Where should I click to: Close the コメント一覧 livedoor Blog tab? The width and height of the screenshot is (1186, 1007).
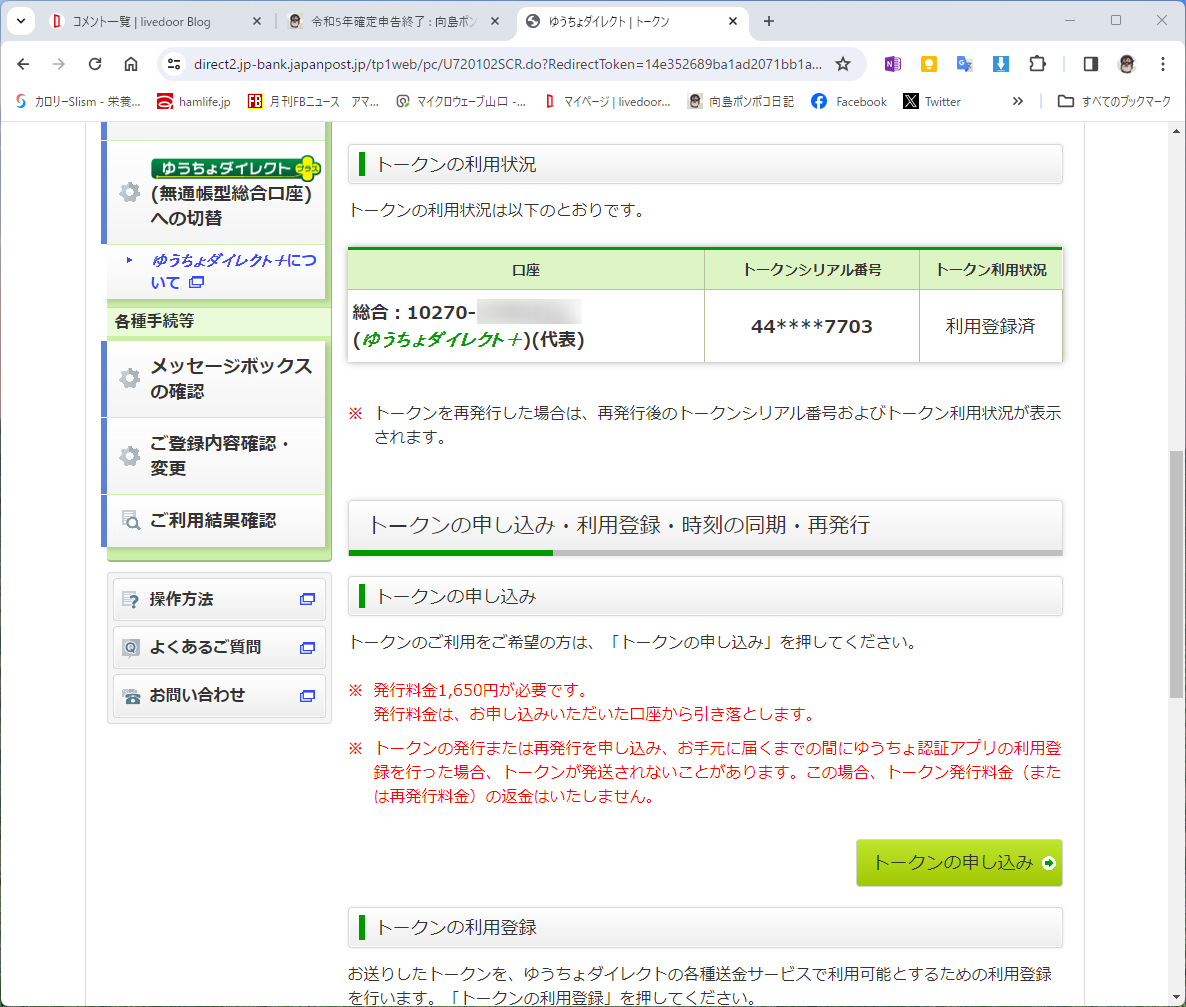[x=256, y=22]
